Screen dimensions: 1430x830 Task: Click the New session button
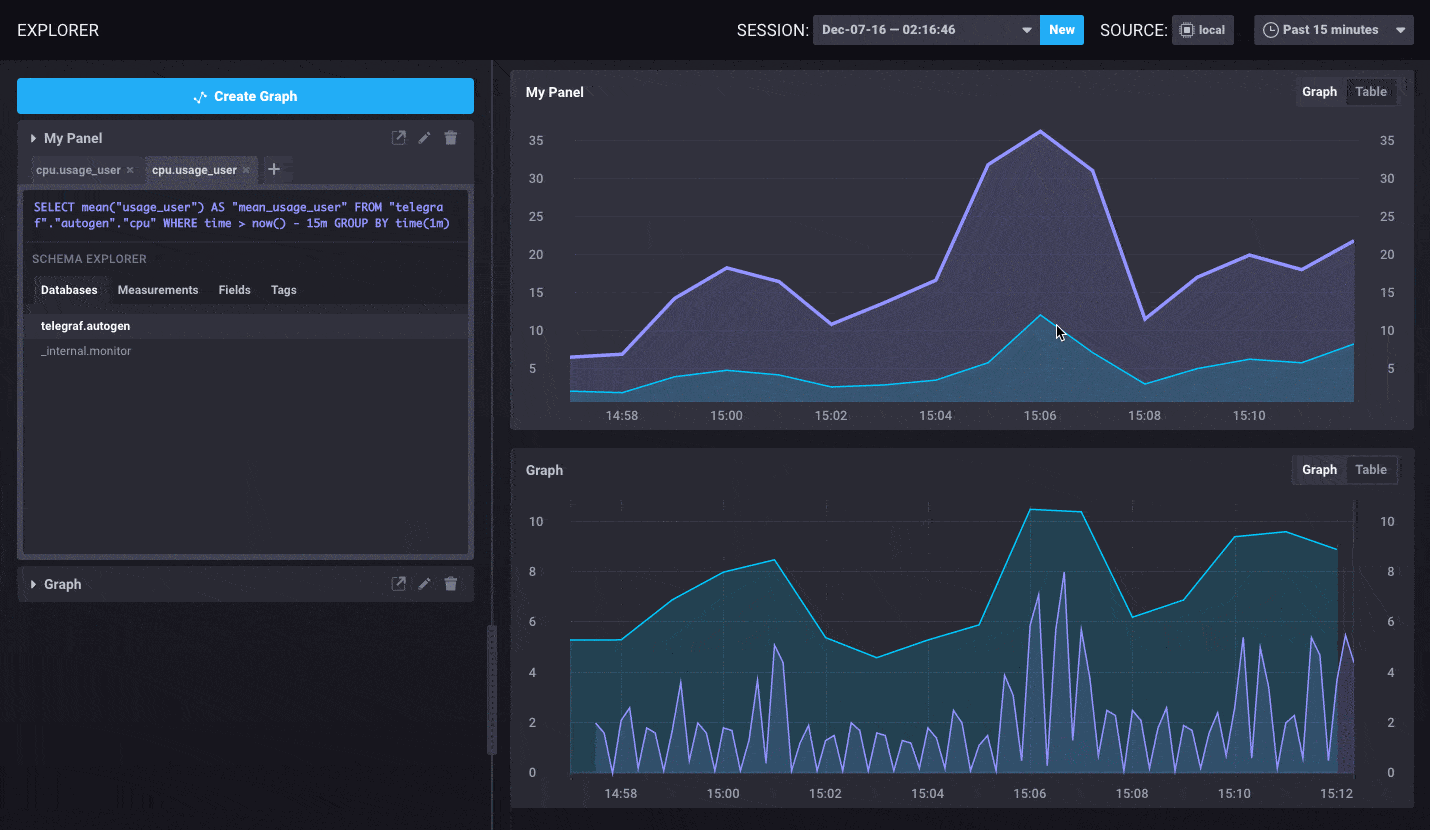point(1061,30)
